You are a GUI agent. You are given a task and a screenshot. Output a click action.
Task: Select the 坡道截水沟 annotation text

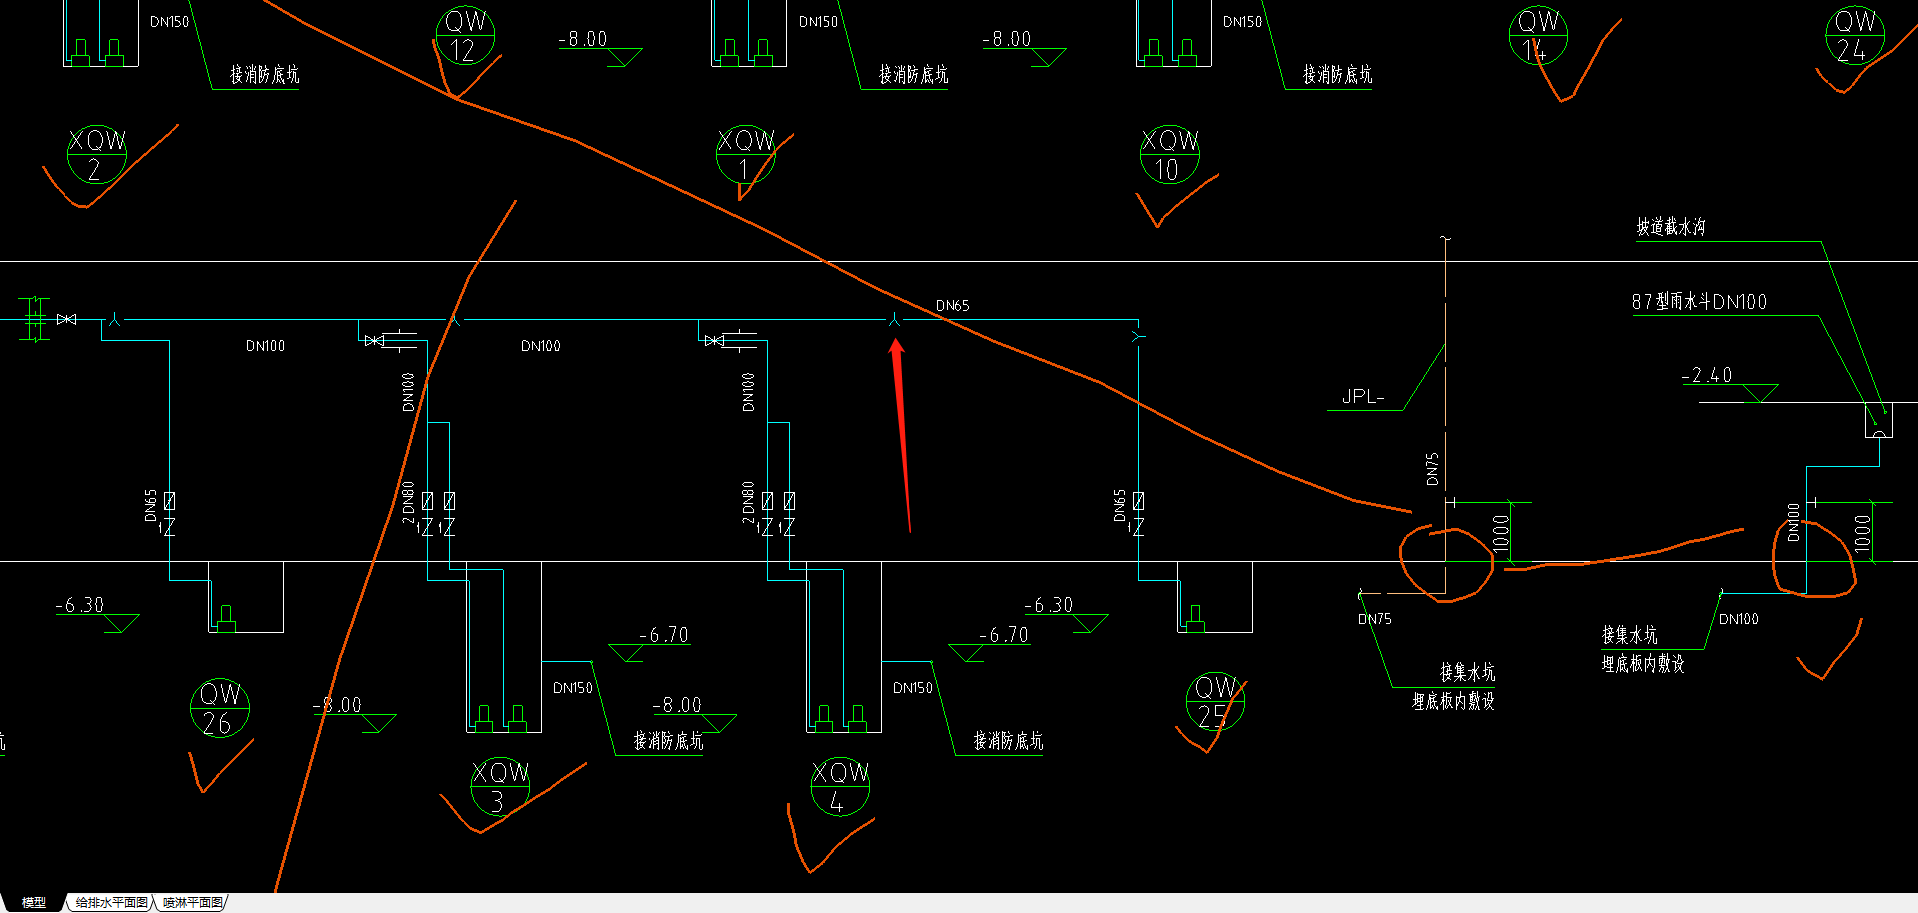[1671, 227]
